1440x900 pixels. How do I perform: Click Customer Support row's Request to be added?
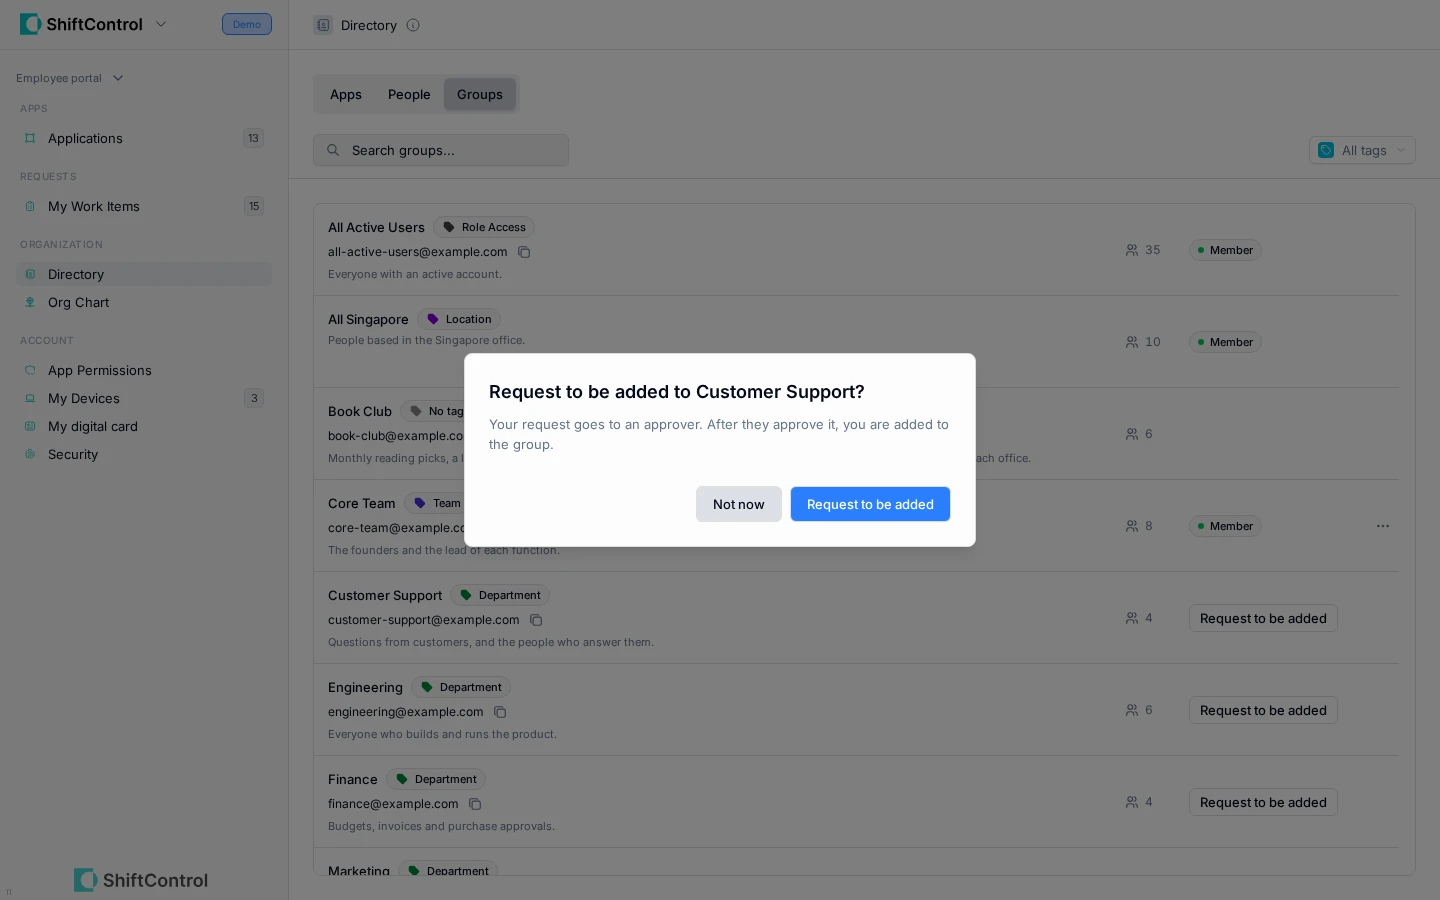1263,618
